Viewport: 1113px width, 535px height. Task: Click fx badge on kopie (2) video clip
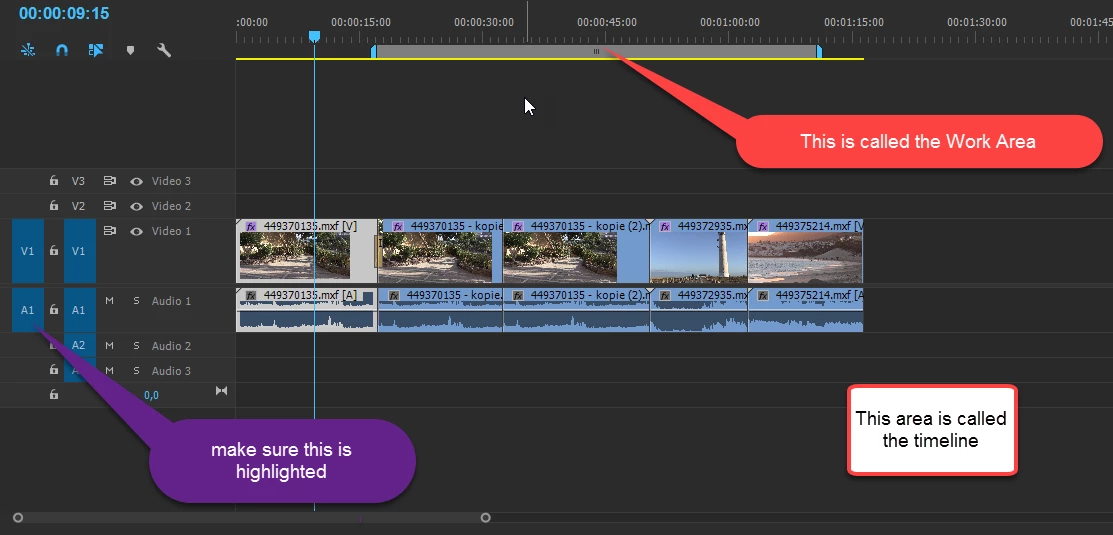(x=518, y=226)
